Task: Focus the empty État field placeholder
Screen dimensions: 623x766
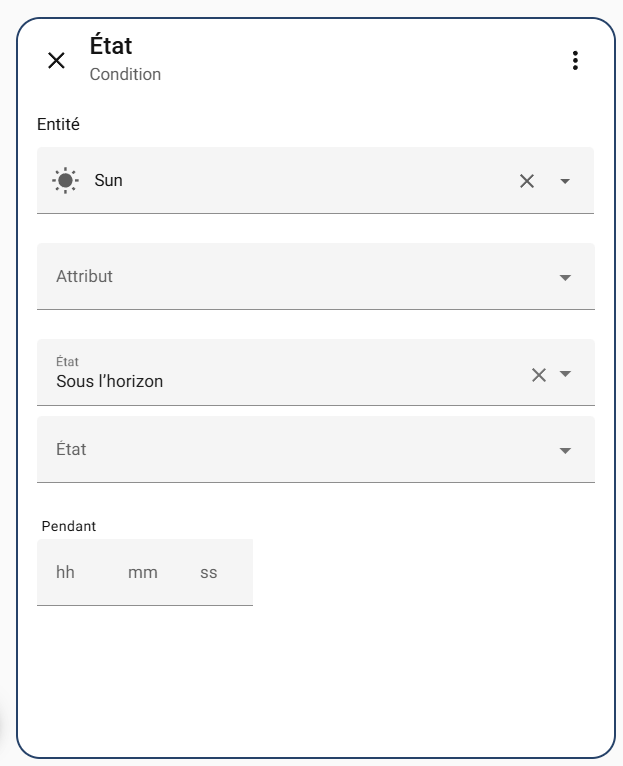Action: 72,449
